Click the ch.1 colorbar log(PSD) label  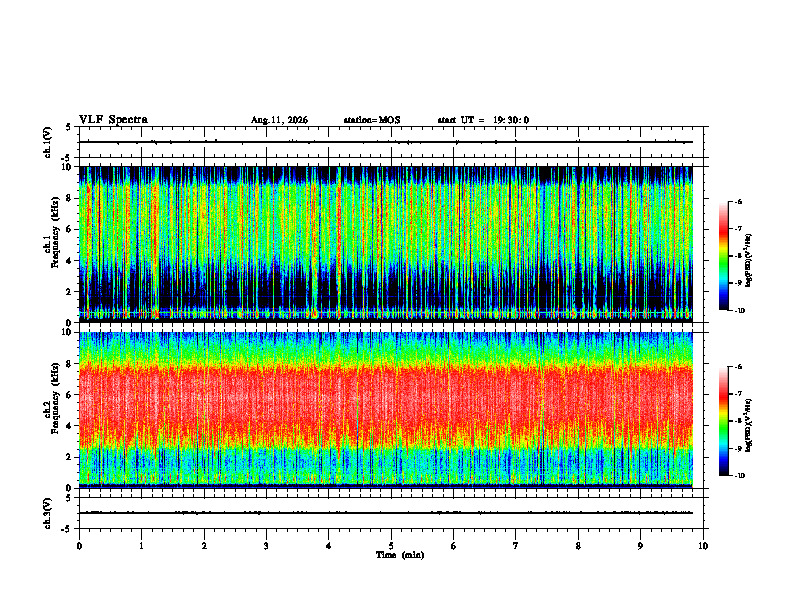pos(749,261)
